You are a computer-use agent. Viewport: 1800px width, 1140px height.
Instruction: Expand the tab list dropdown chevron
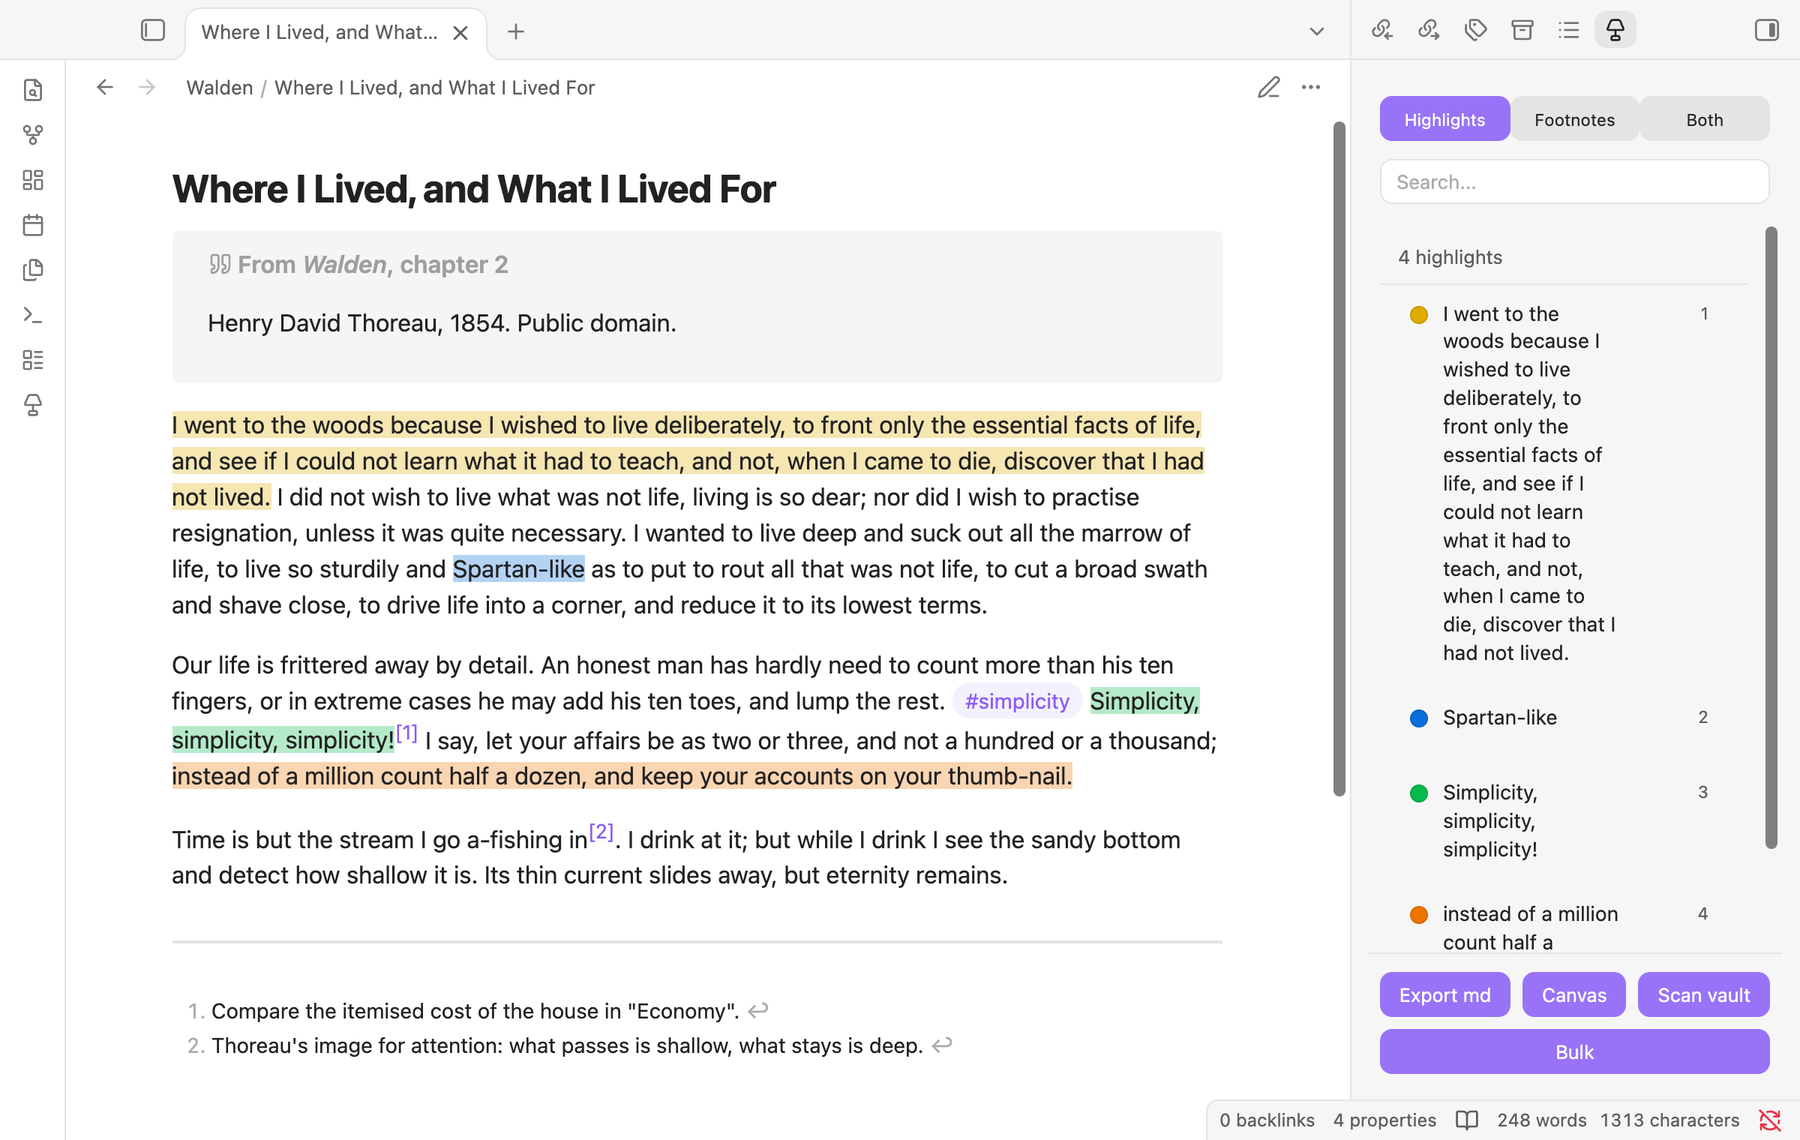click(x=1317, y=32)
